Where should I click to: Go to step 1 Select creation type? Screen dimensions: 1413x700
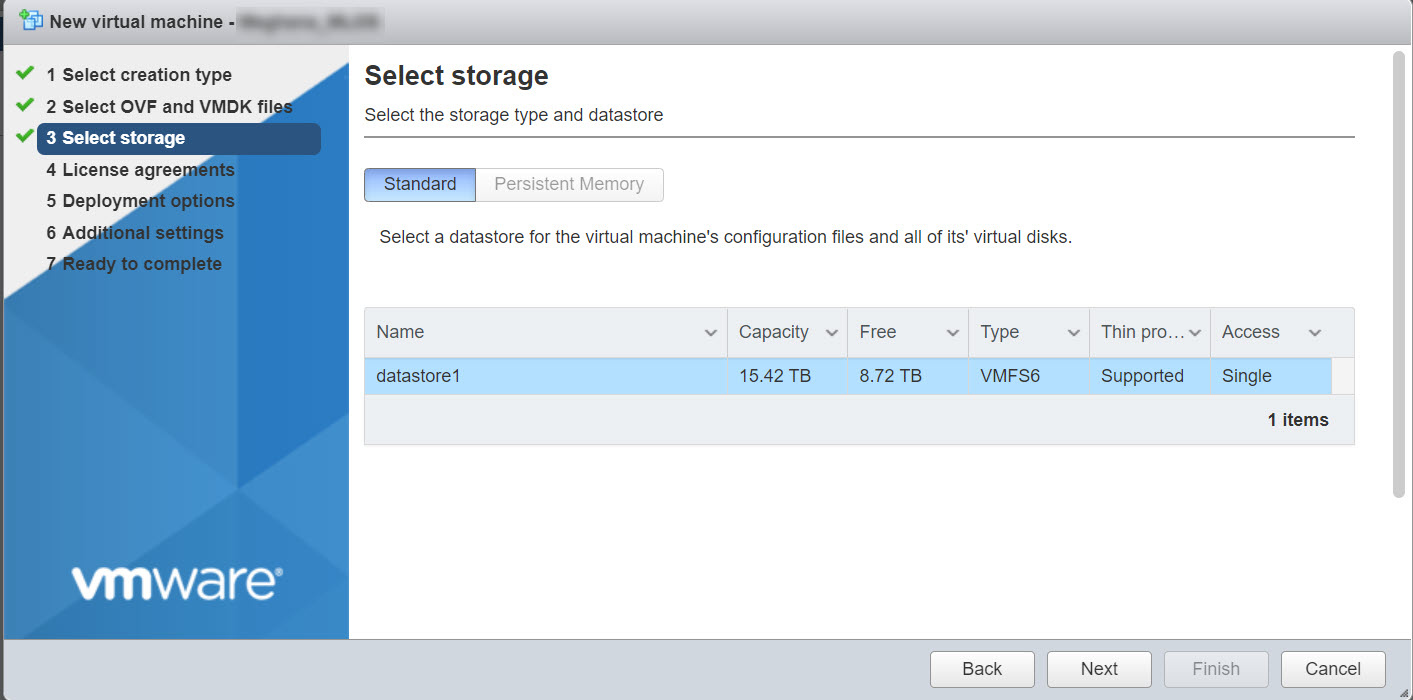click(x=139, y=75)
